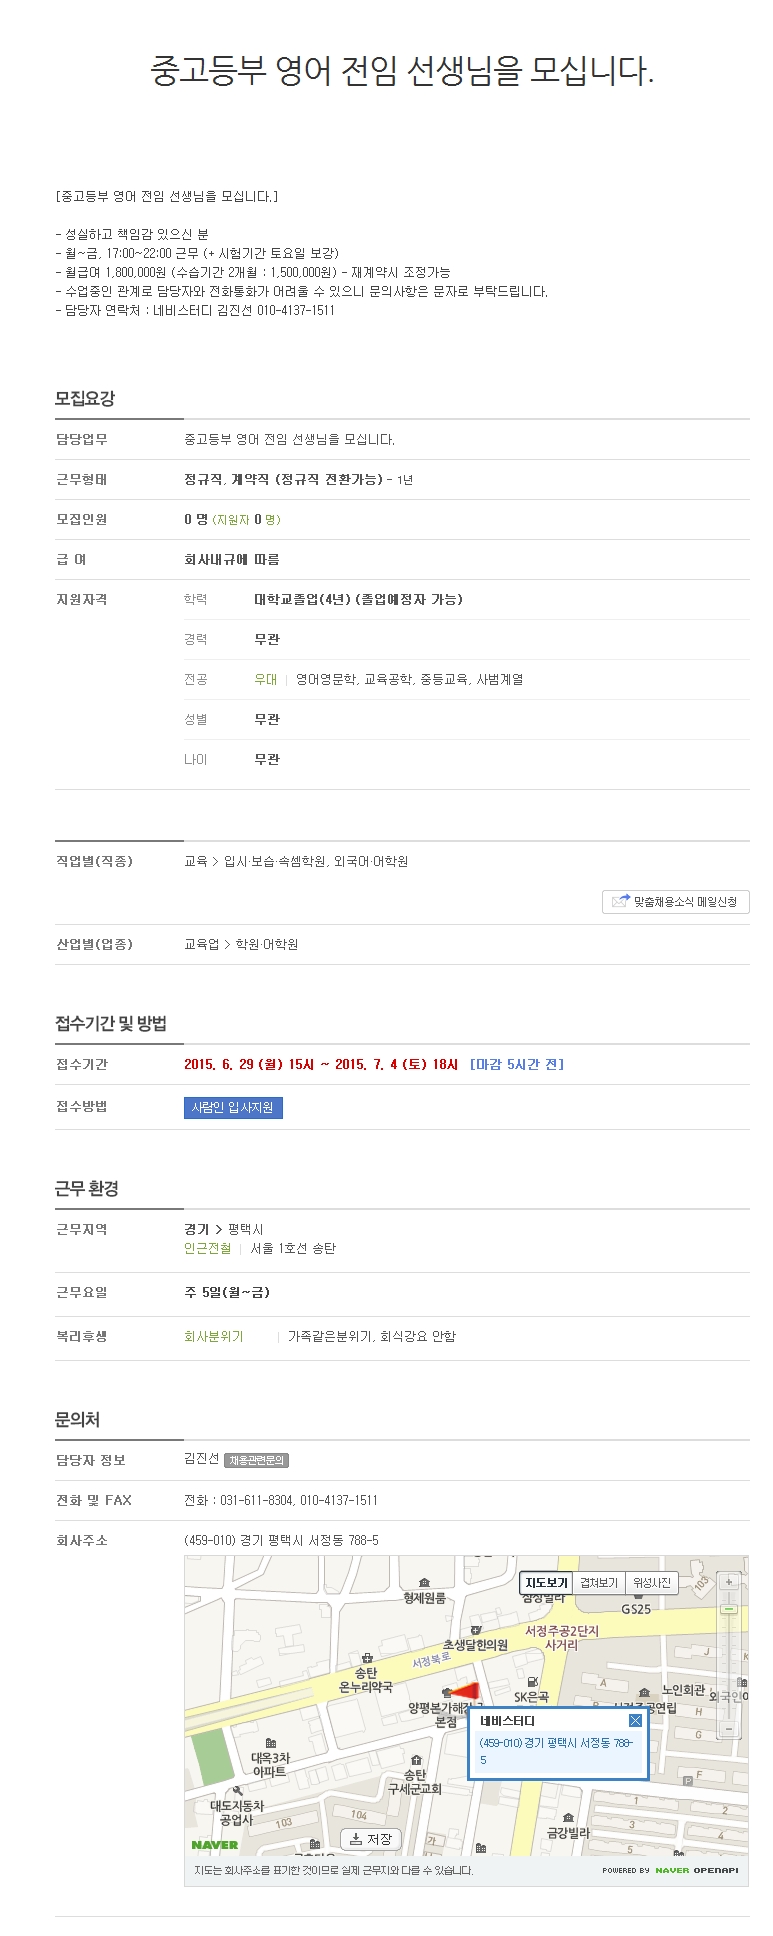Click the 채용관련문의 badge next to 김진선

click(x=257, y=1460)
